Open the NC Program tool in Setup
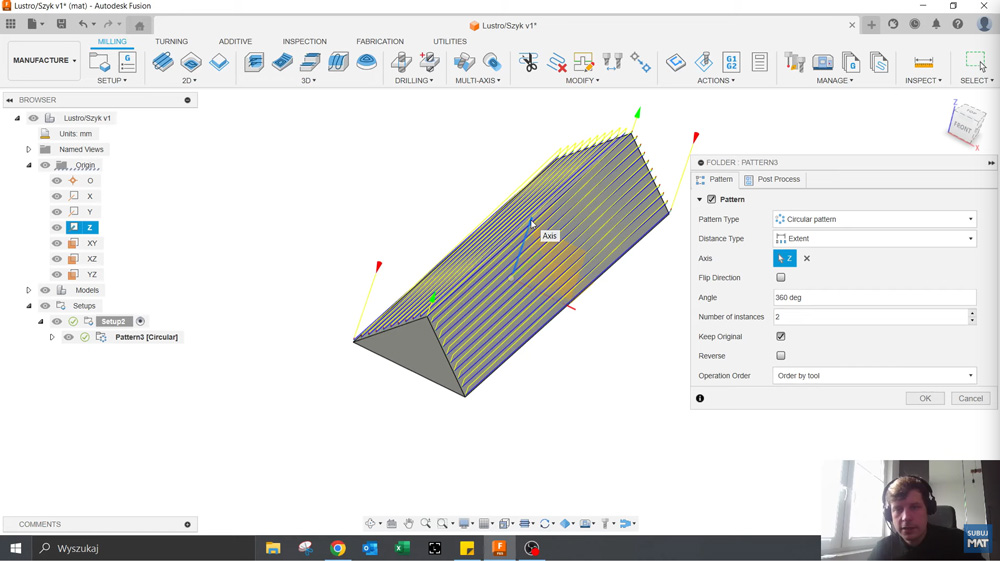Image resolution: width=1000 pixels, height=561 pixels. coord(128,62)
